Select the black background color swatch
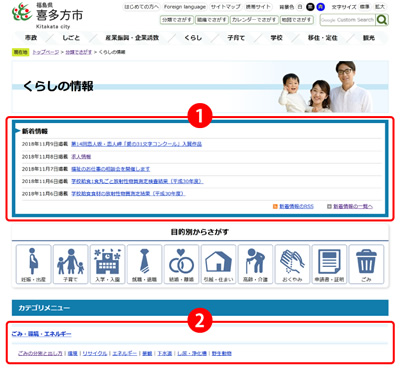This screenshot has height=370, width=400. pos(310,7)
